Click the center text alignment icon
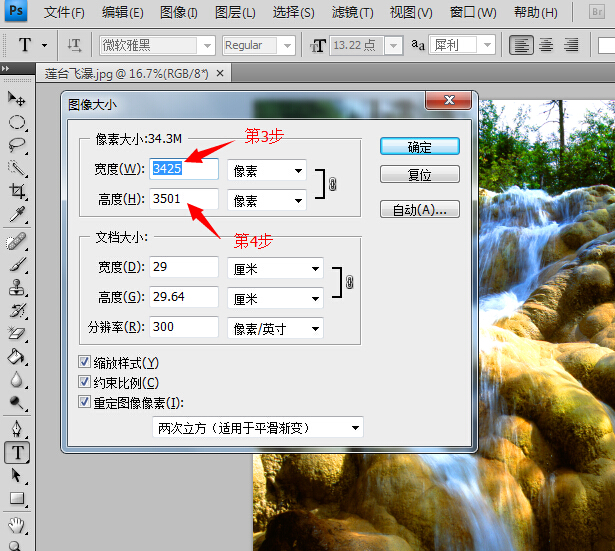615x551 pixels. [546, 45]
